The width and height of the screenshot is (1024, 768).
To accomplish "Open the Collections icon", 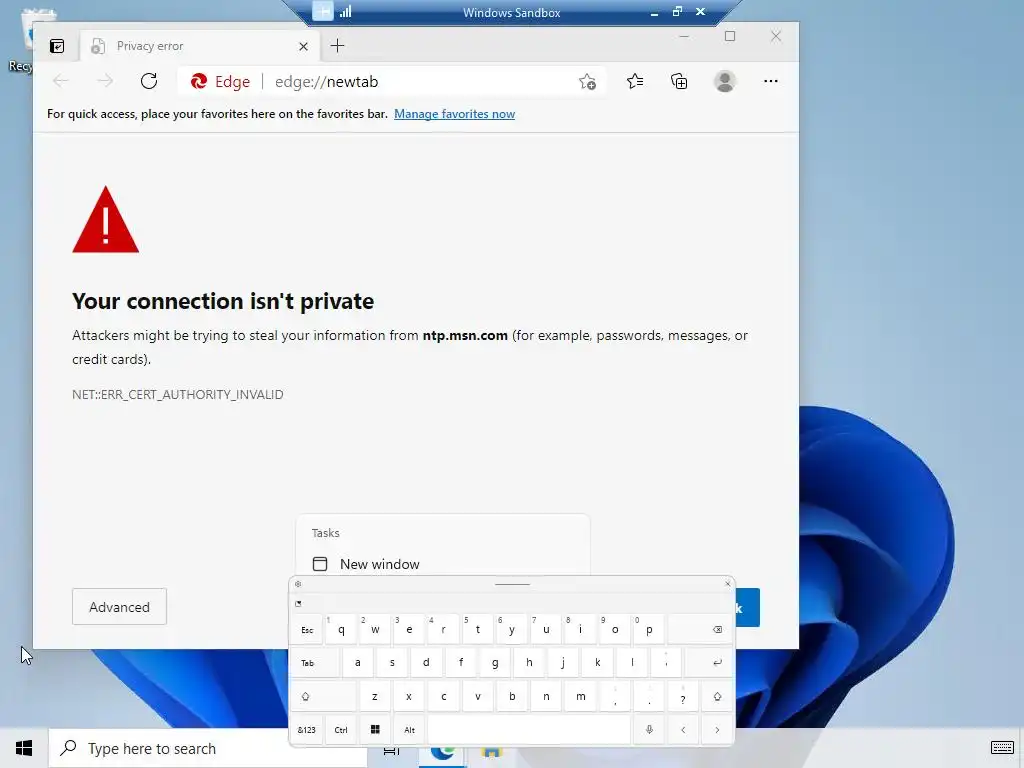I will point(679,81).
